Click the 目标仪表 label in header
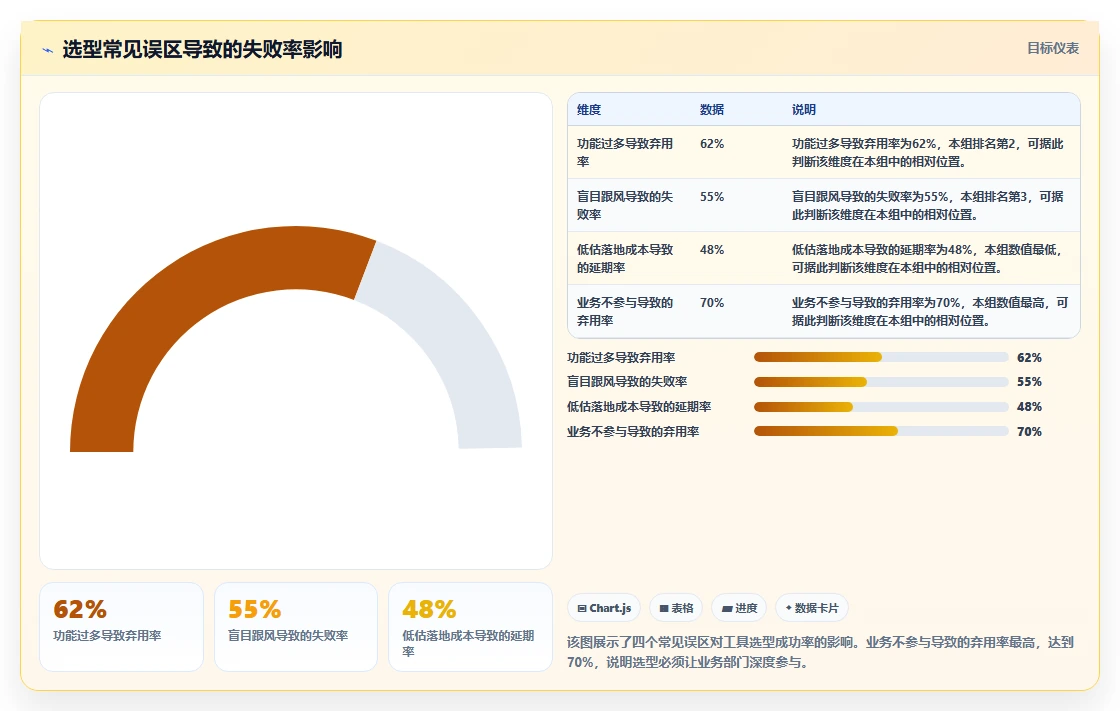Image resolution: width=1120 pixels, height=711 pixels. (1053, 49)
